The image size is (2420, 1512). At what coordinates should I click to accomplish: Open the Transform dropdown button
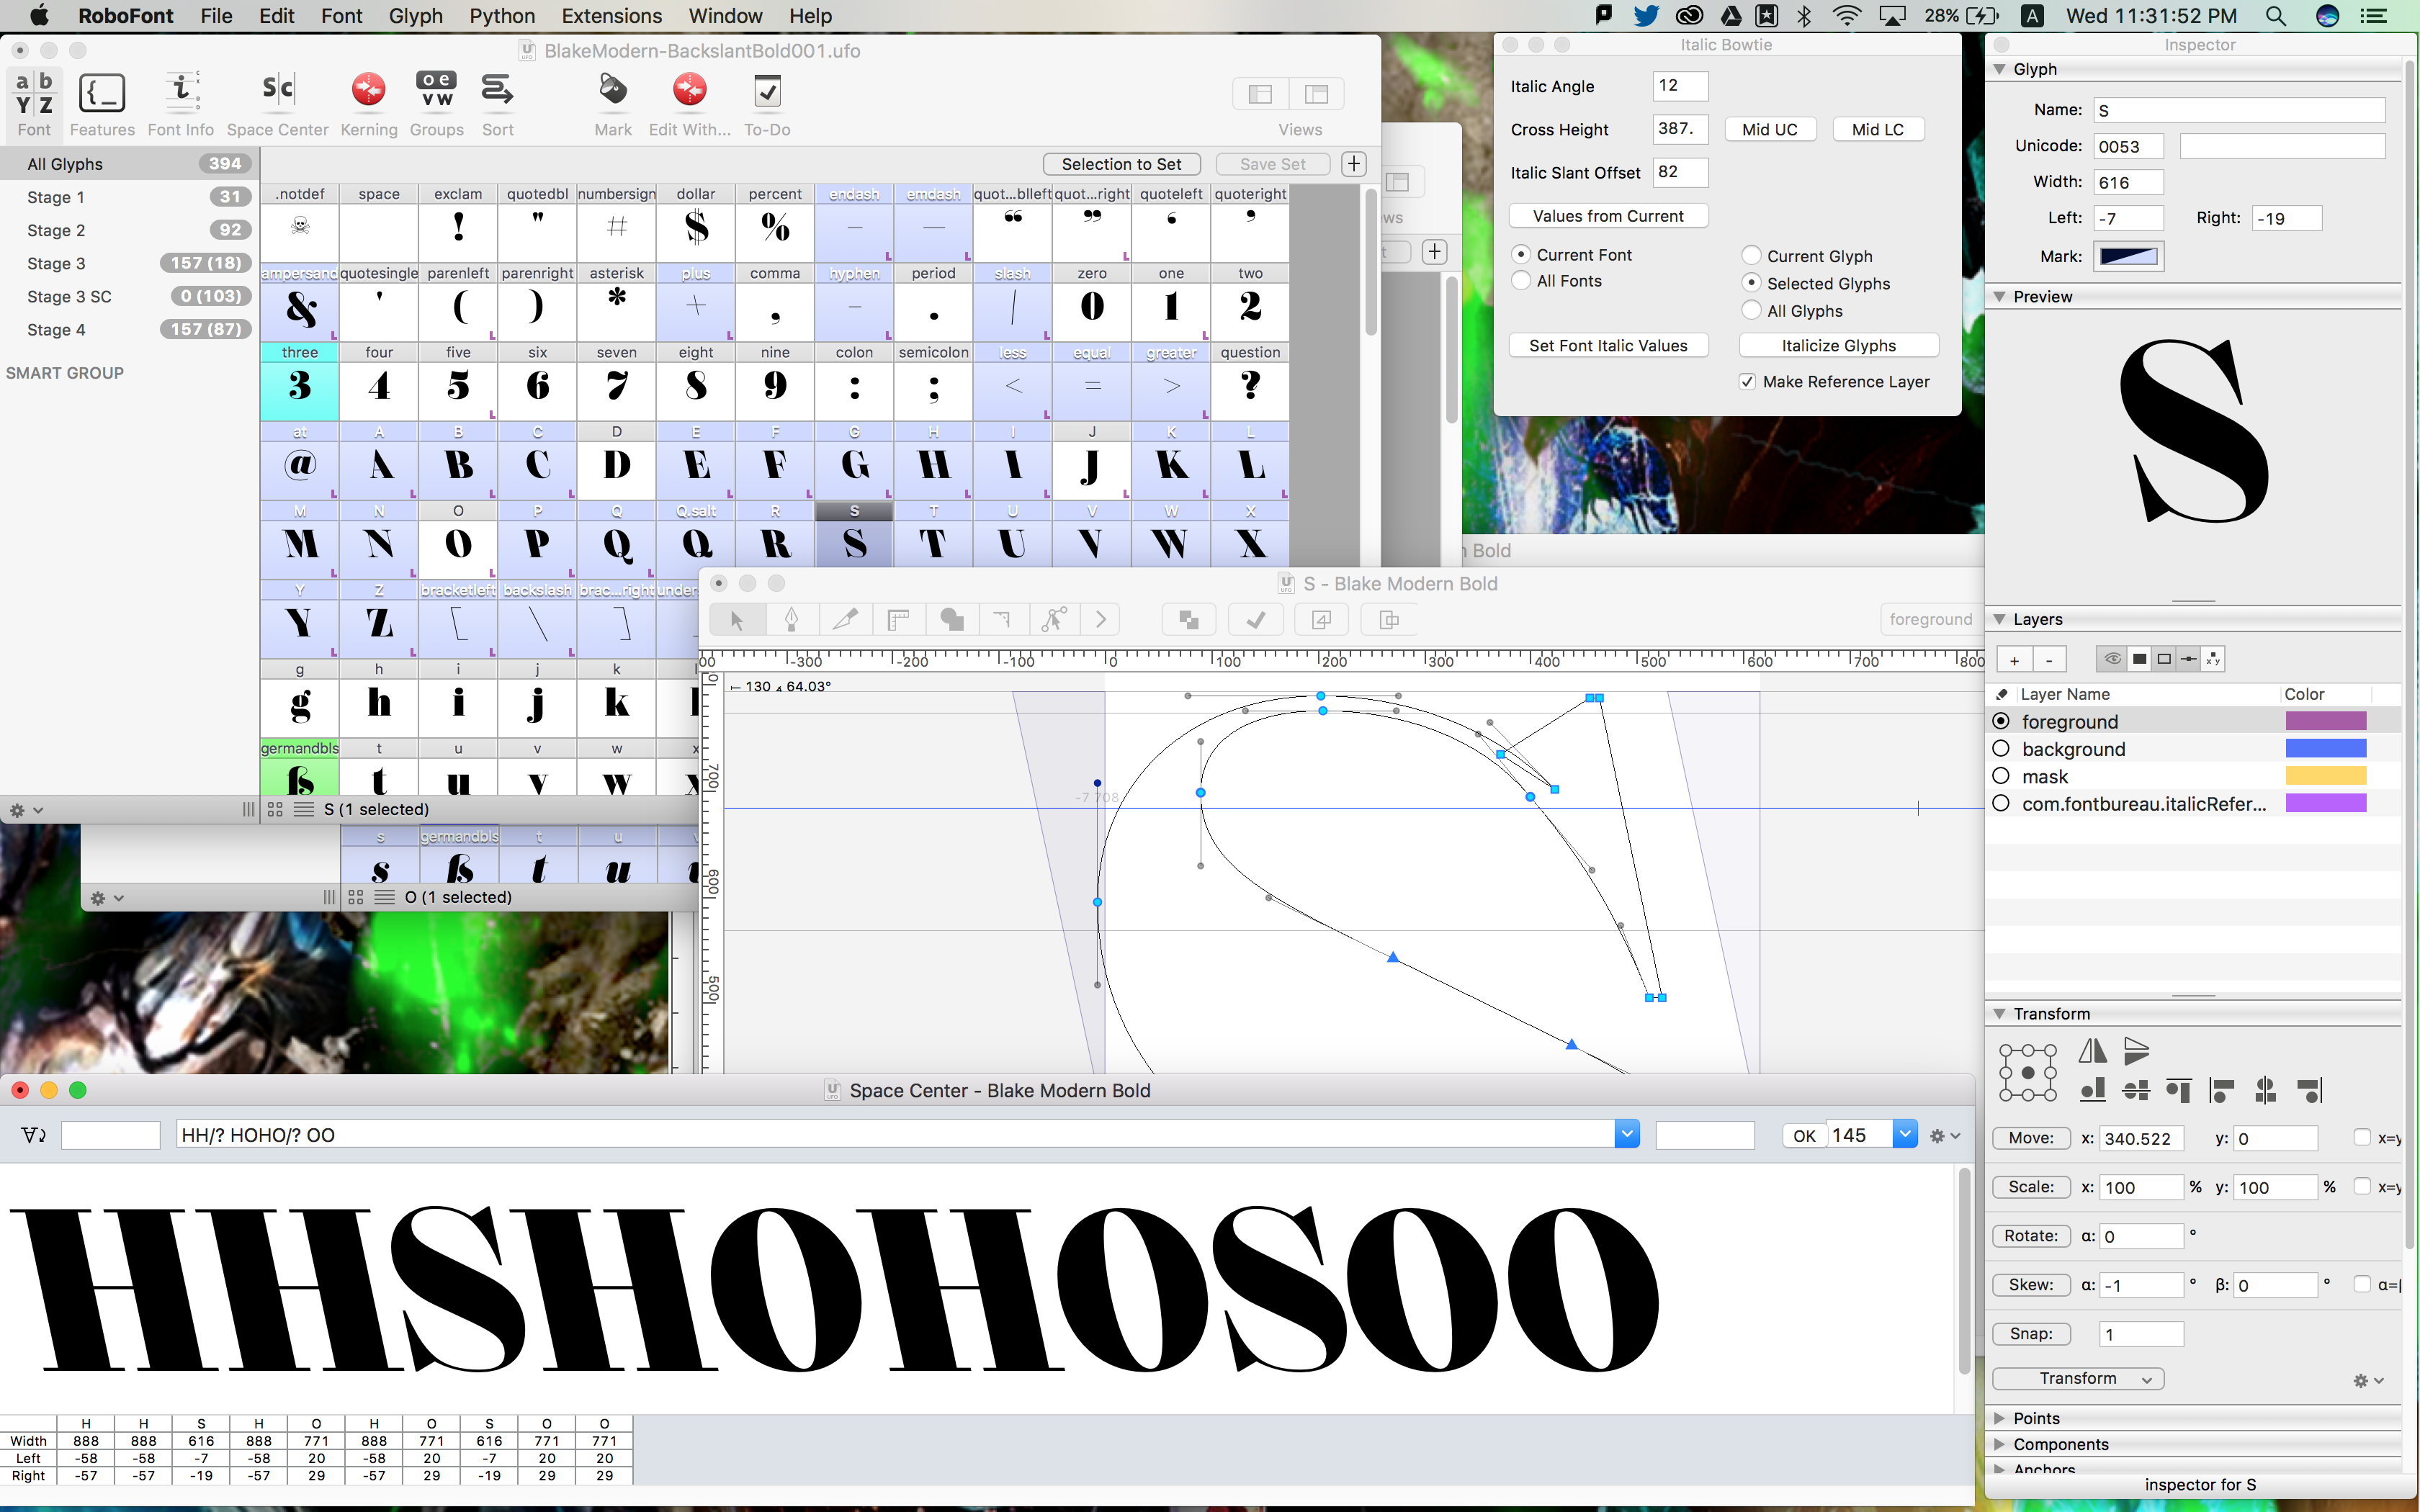[2078, 1379]
